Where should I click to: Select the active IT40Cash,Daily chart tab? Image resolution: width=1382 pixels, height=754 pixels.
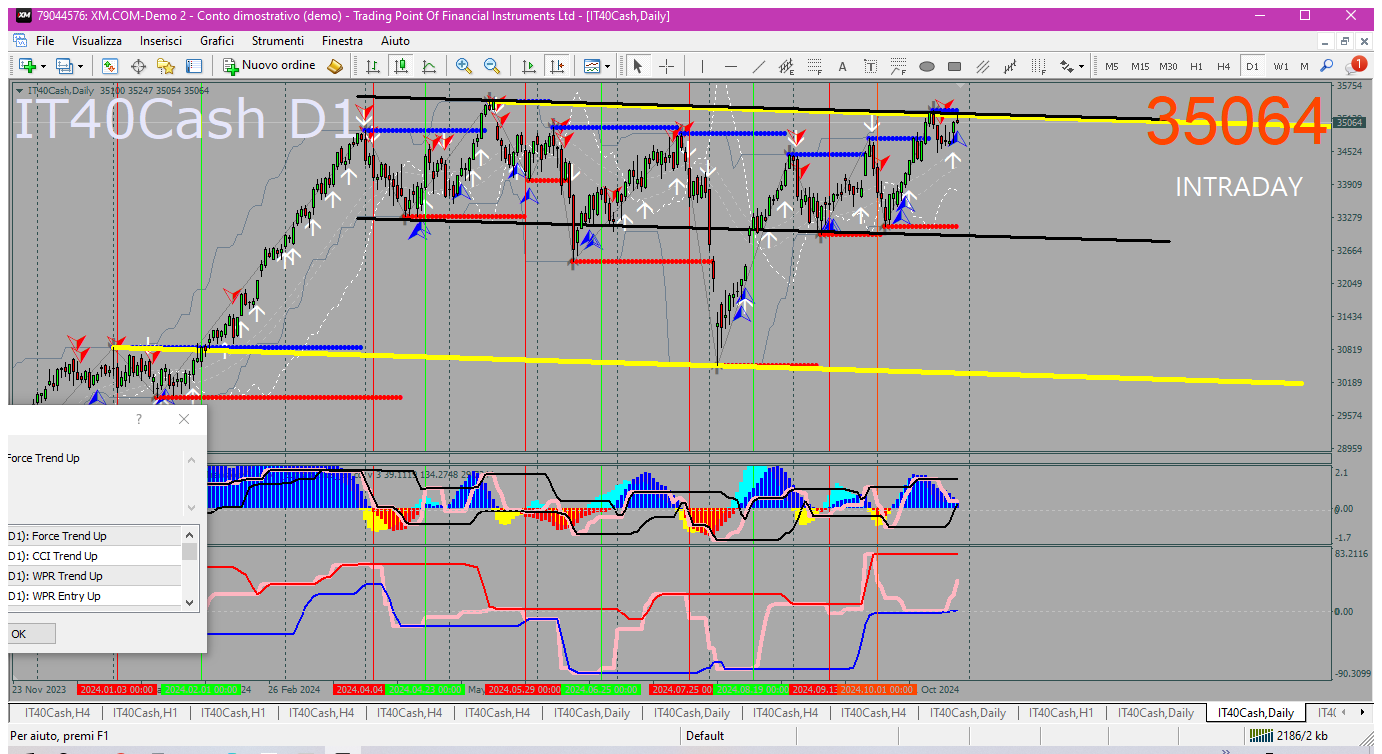pos(1255,713)
